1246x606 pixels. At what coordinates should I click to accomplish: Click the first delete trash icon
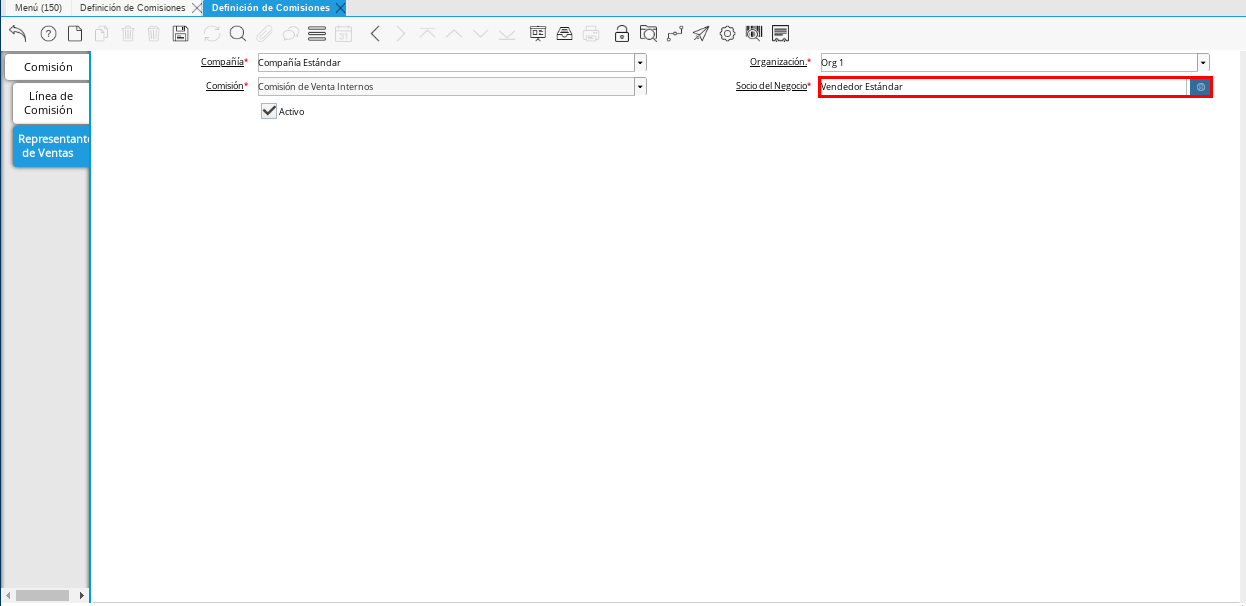coord(128,33)
